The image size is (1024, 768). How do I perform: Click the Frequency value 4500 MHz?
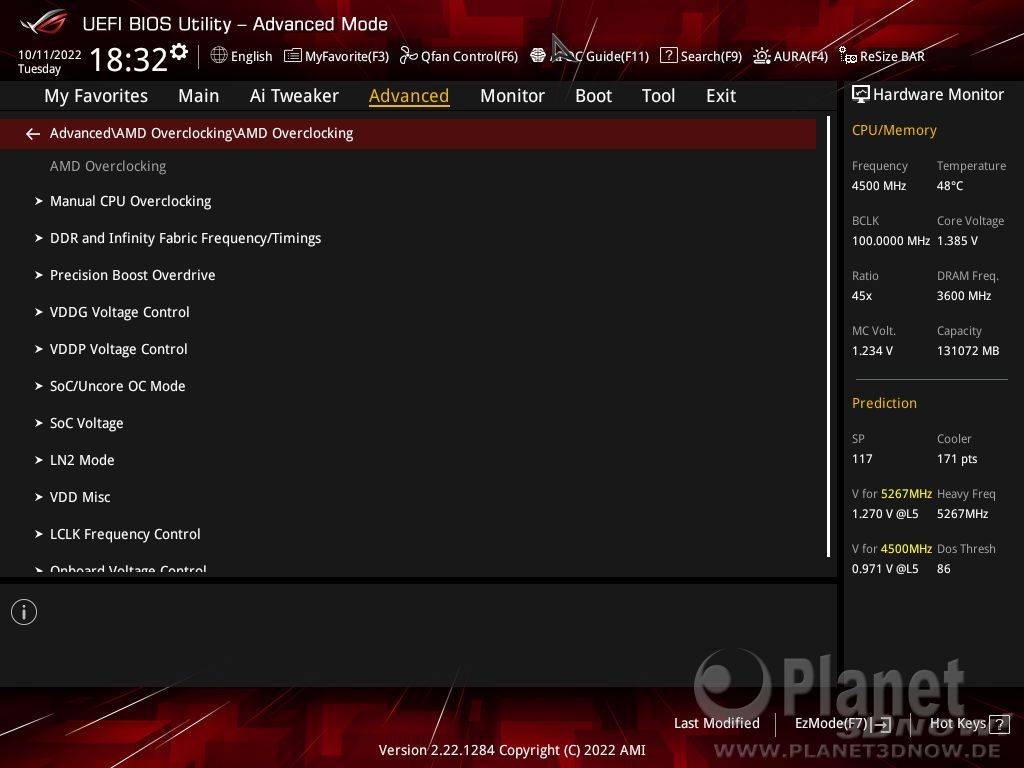coord(878,186)
